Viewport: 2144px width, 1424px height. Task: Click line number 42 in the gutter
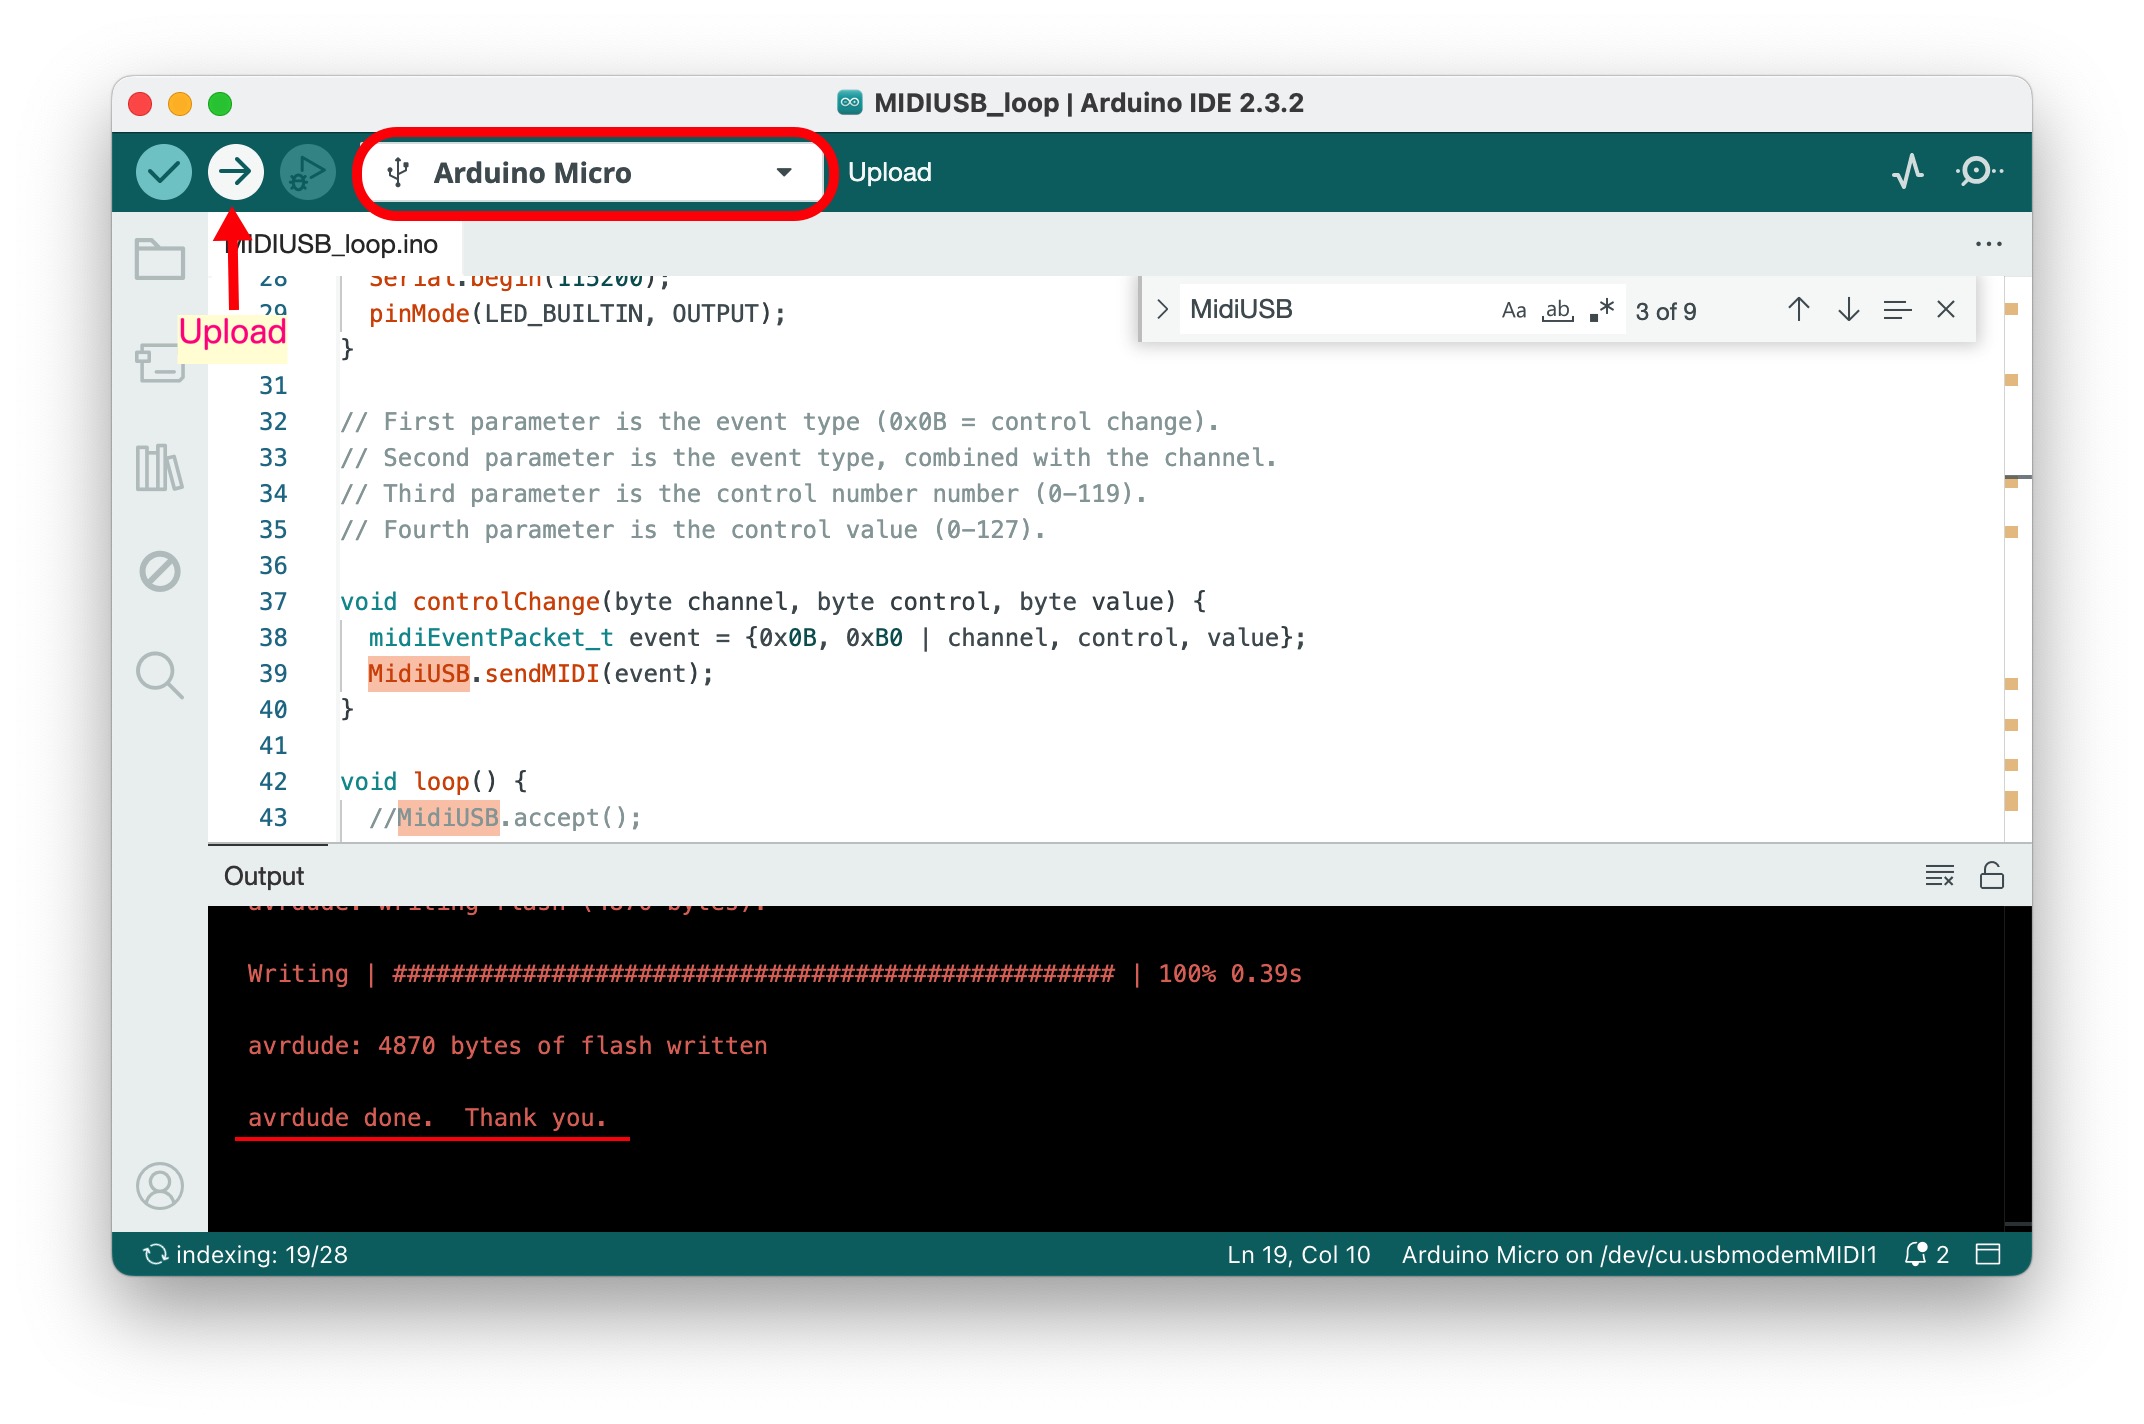coord(273,781)
